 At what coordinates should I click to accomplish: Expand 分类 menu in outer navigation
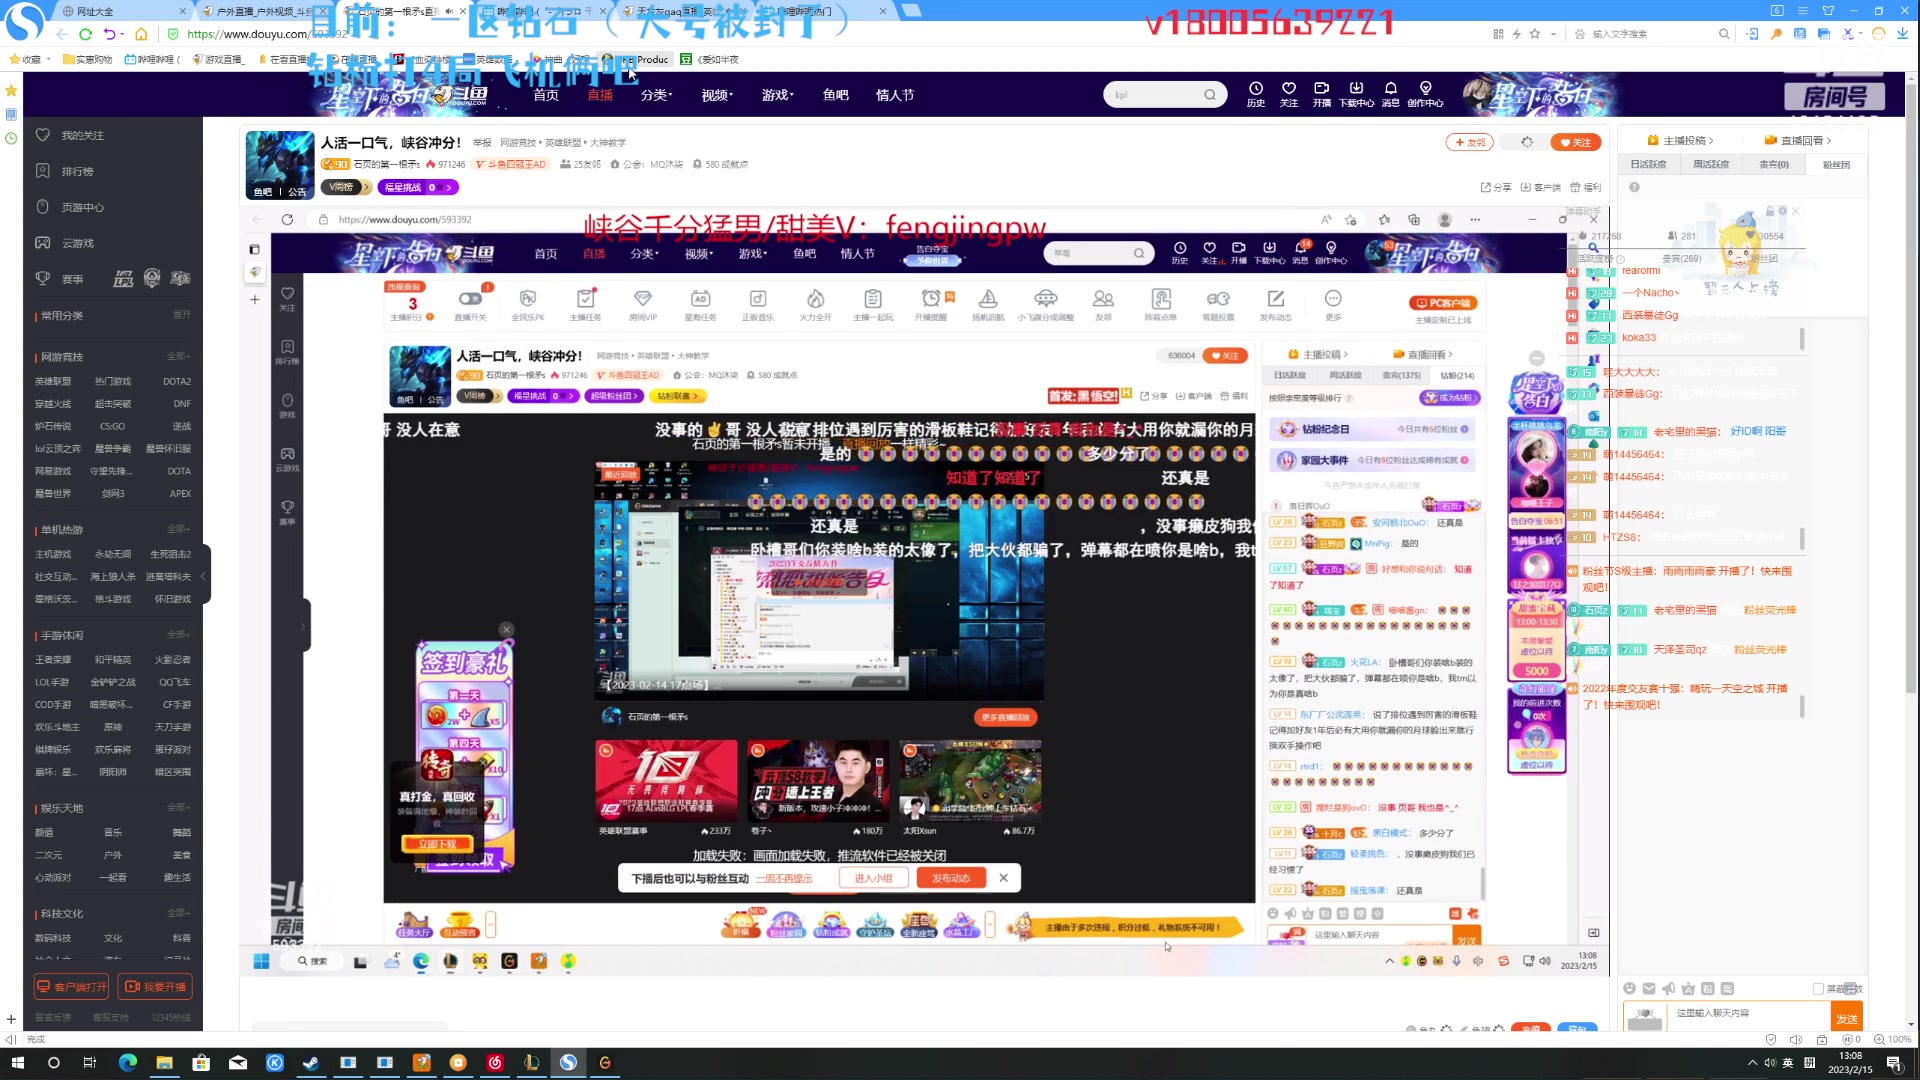[x=656, y=95]
